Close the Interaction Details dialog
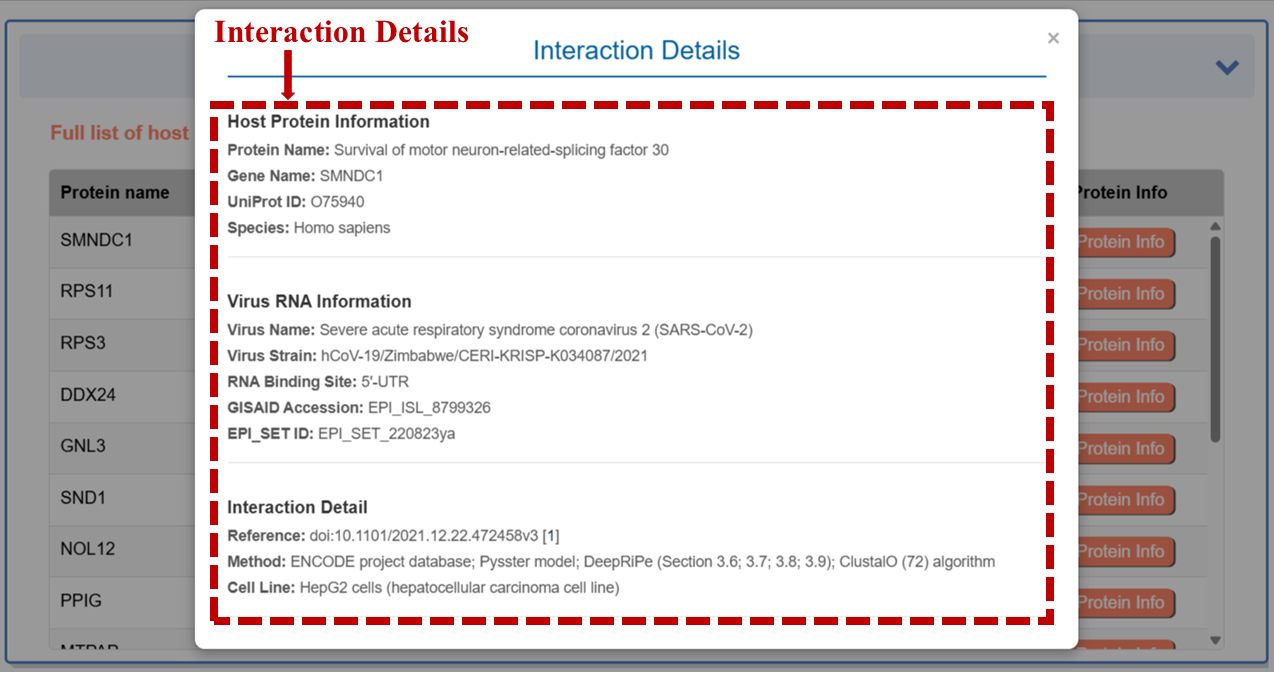This screenshot has height=673, width=1274. [x=1052, y=39]
